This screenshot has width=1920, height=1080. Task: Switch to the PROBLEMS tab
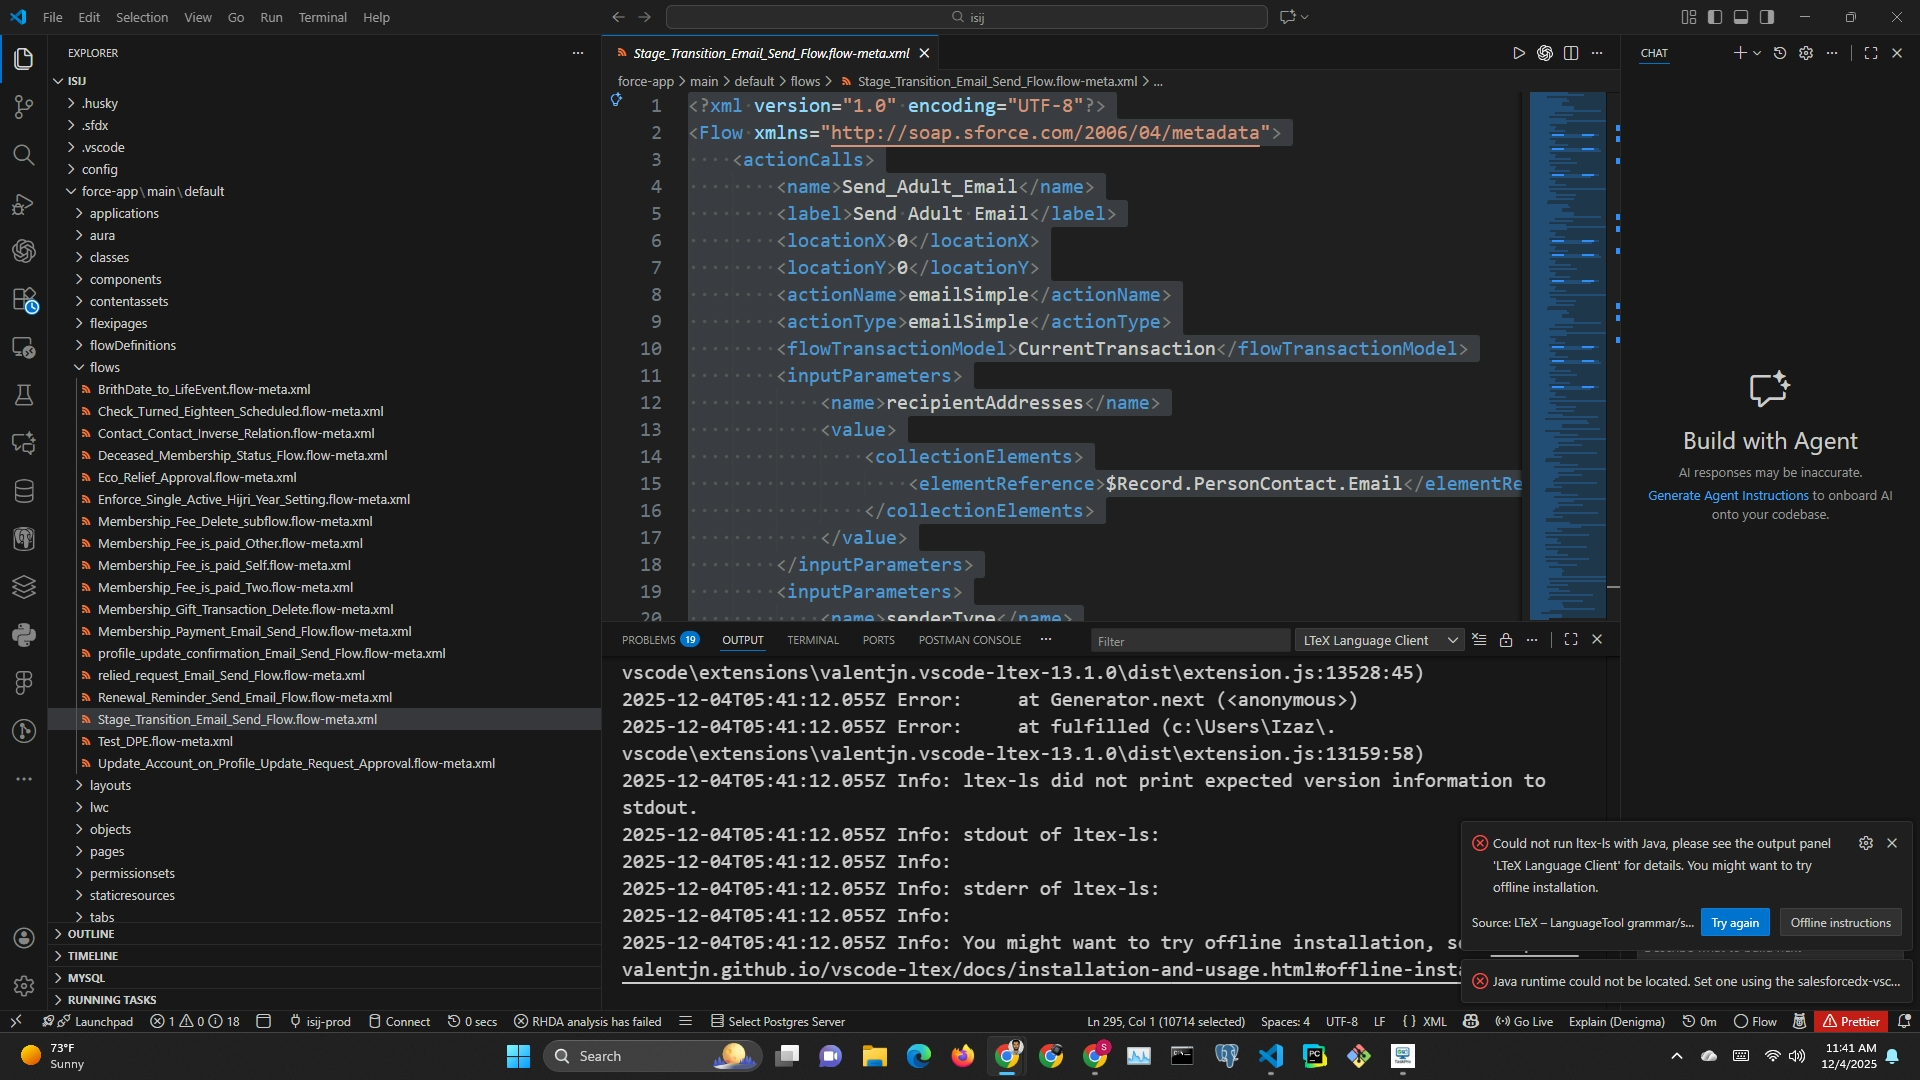pos(649,640)
